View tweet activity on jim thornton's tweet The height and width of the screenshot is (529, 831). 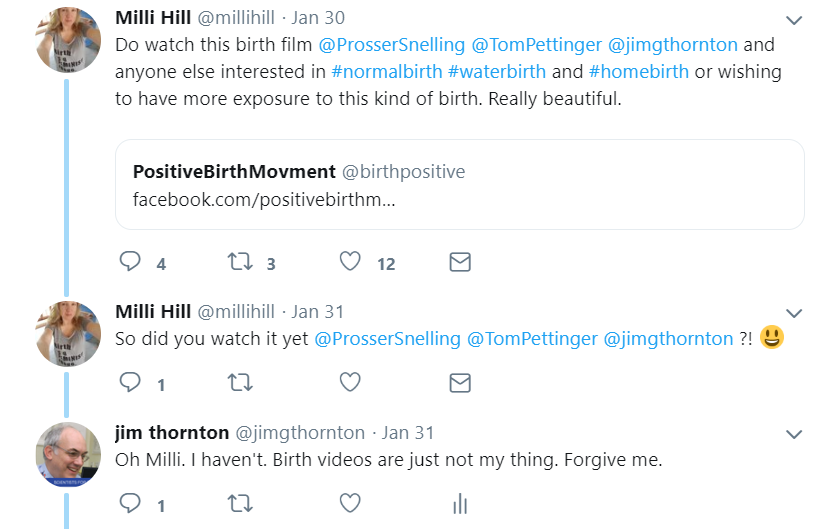[460, 502]
